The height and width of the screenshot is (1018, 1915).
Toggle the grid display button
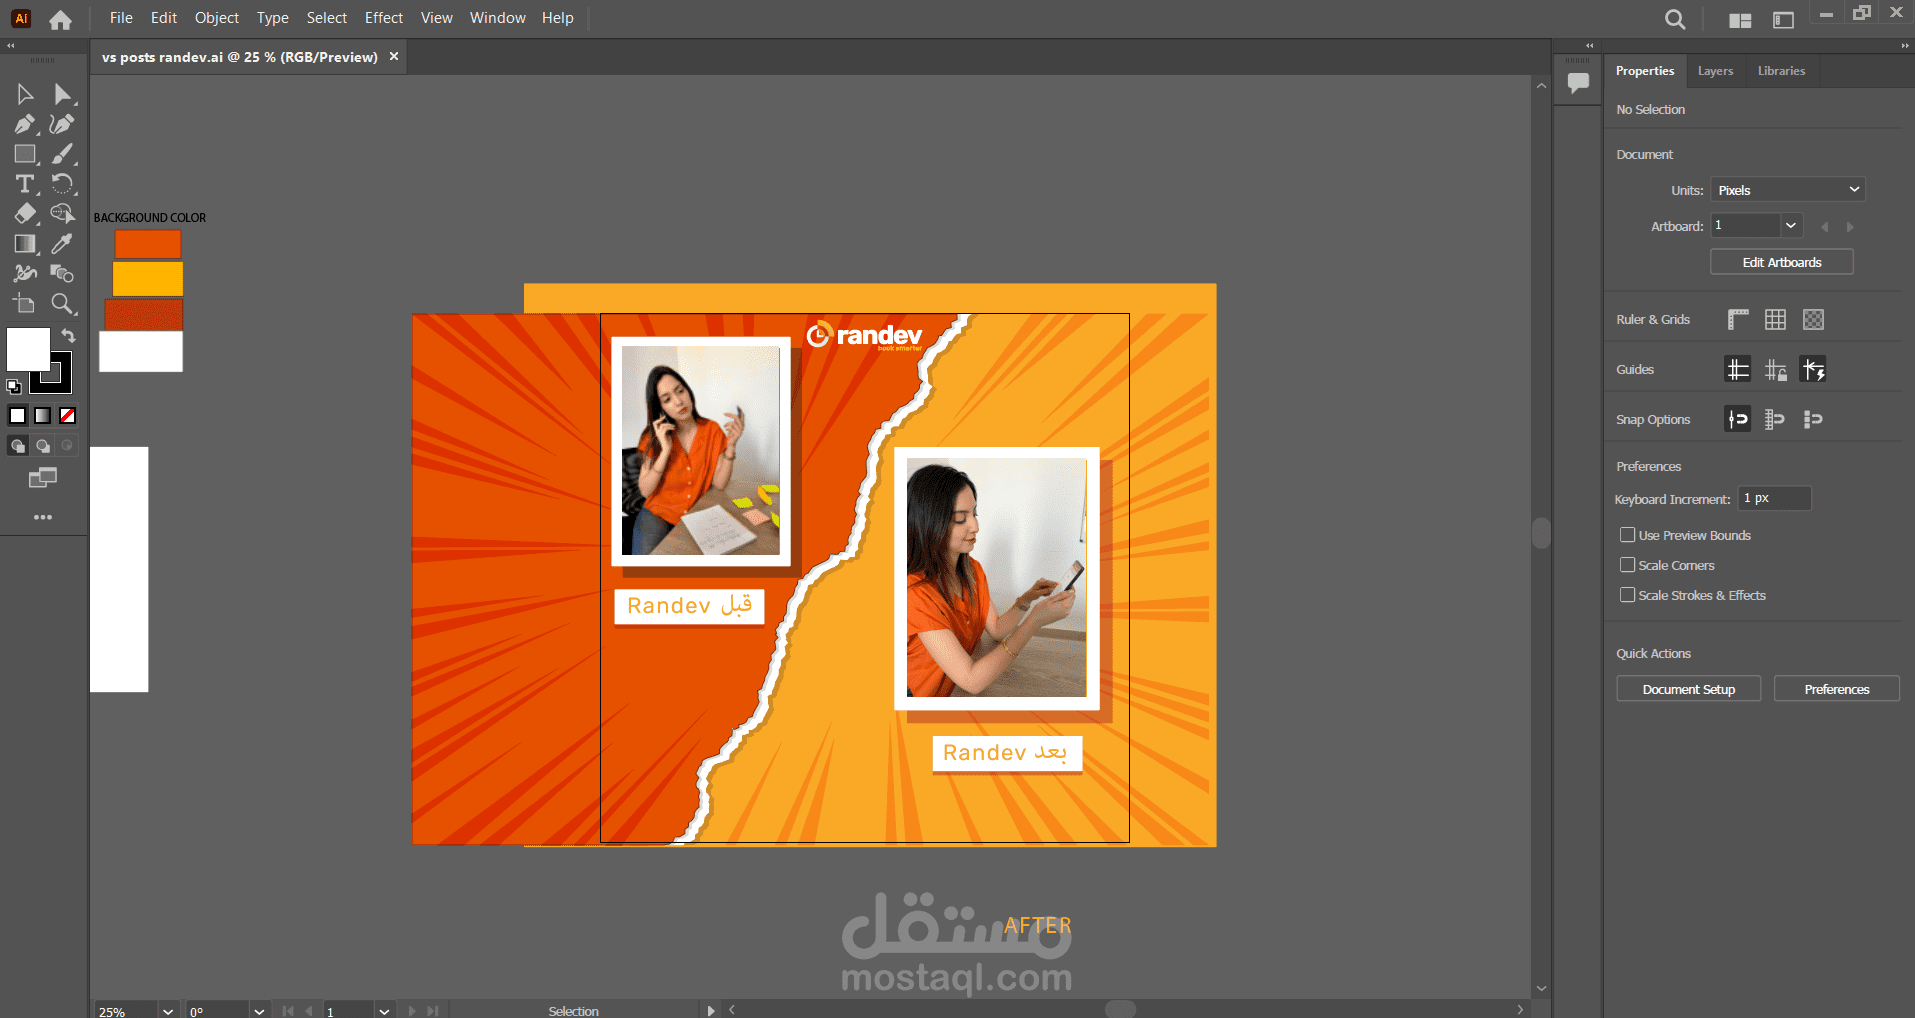tap(1775, 320)
